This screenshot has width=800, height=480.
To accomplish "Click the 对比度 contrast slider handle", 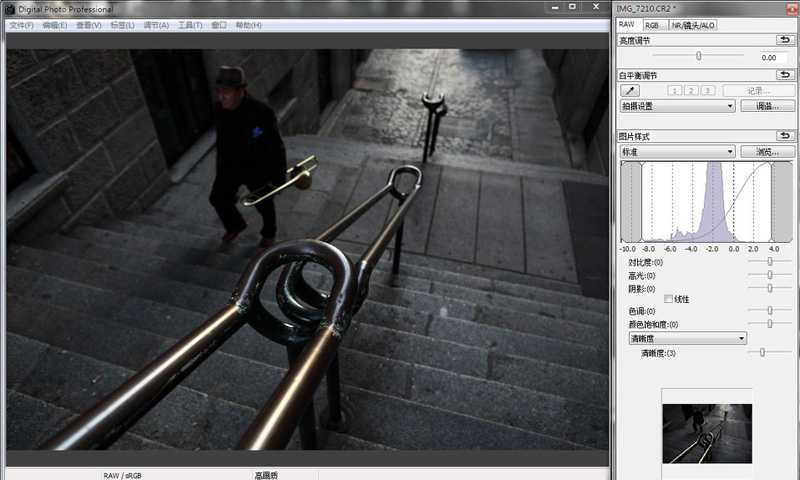I will click(770, 261).
